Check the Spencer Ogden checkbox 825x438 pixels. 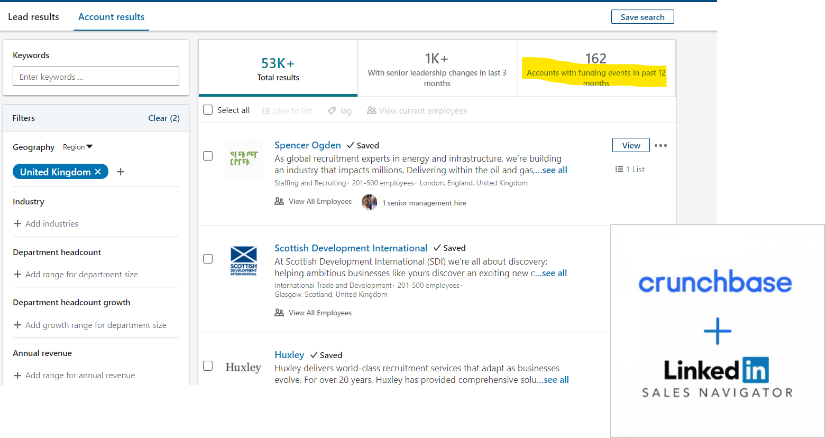pos(208,156)
